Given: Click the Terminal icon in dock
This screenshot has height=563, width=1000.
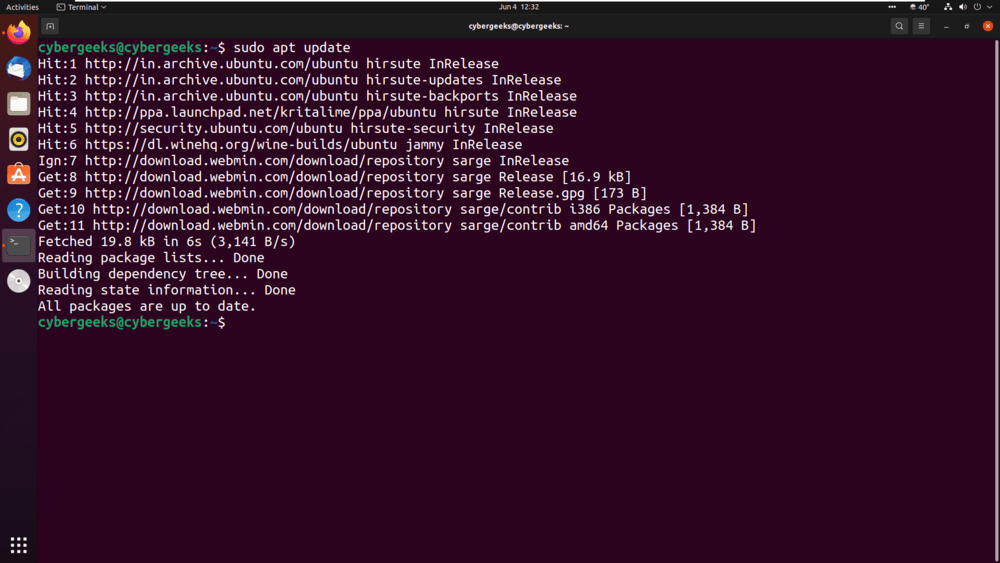Looking at the screenshot, I should click(18, 245).
